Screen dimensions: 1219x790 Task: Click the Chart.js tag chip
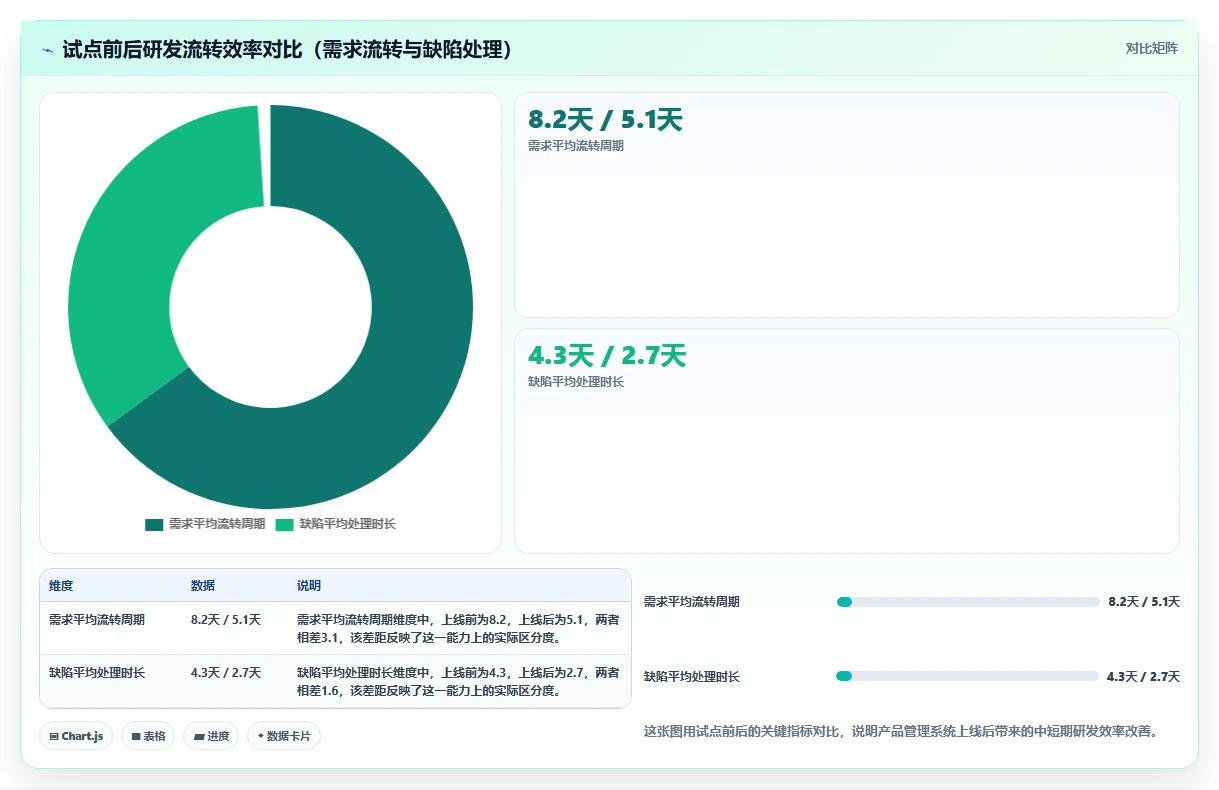[x=77, y=736]
